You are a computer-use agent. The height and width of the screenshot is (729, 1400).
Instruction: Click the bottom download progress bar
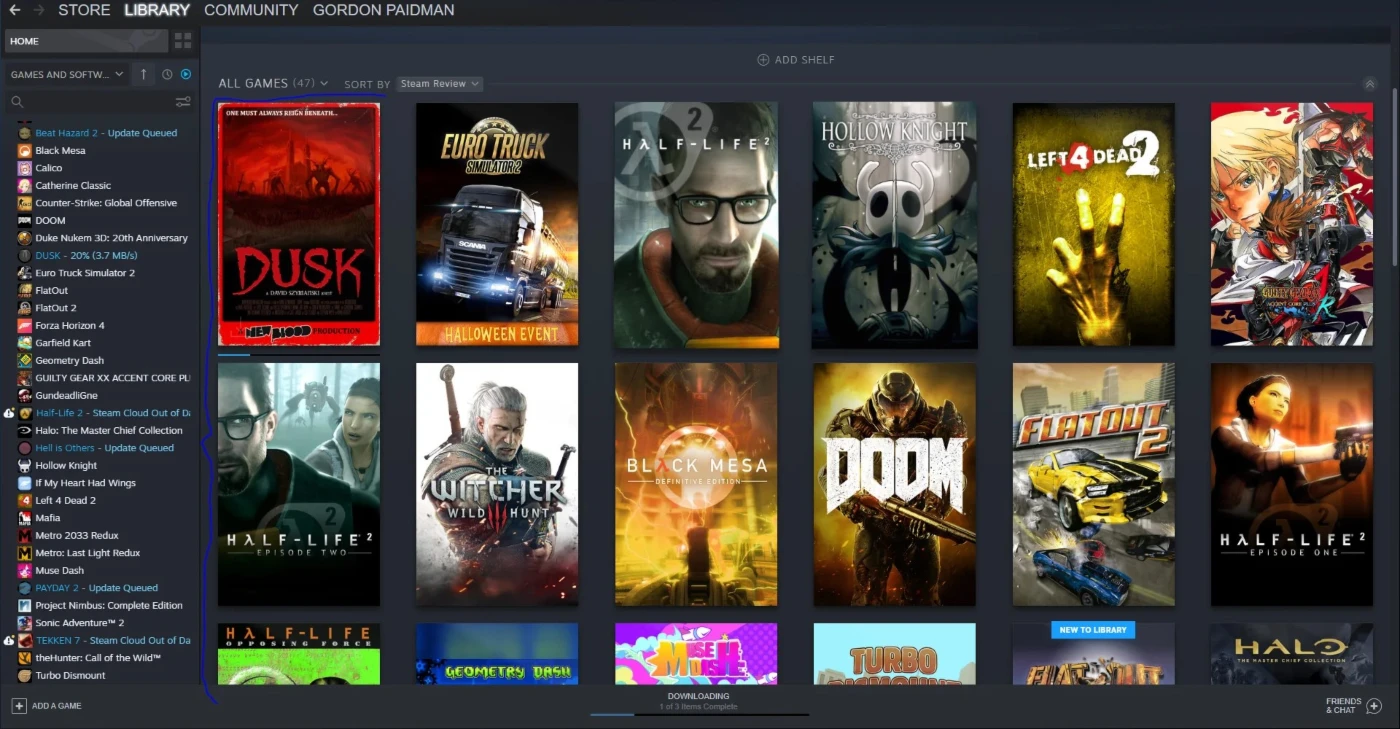tap(699, 714)
